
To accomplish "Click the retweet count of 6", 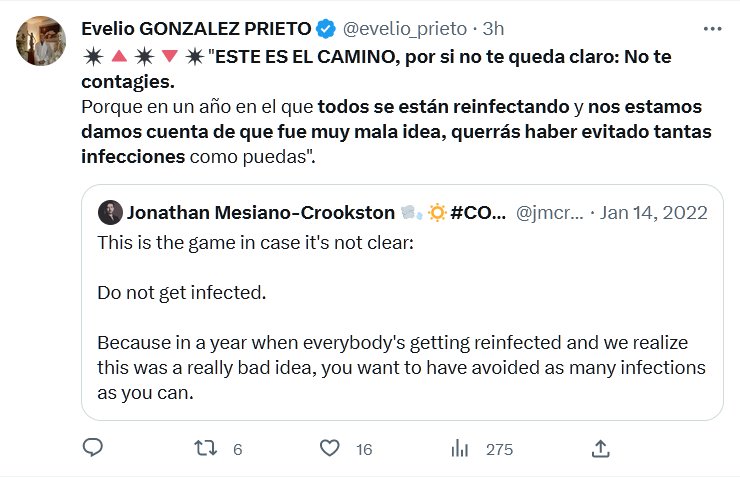I will click(237, 450).
